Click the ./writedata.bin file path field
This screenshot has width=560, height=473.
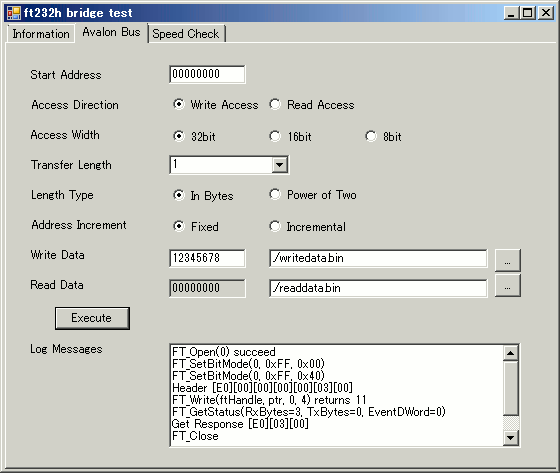[x=378, y=258]
